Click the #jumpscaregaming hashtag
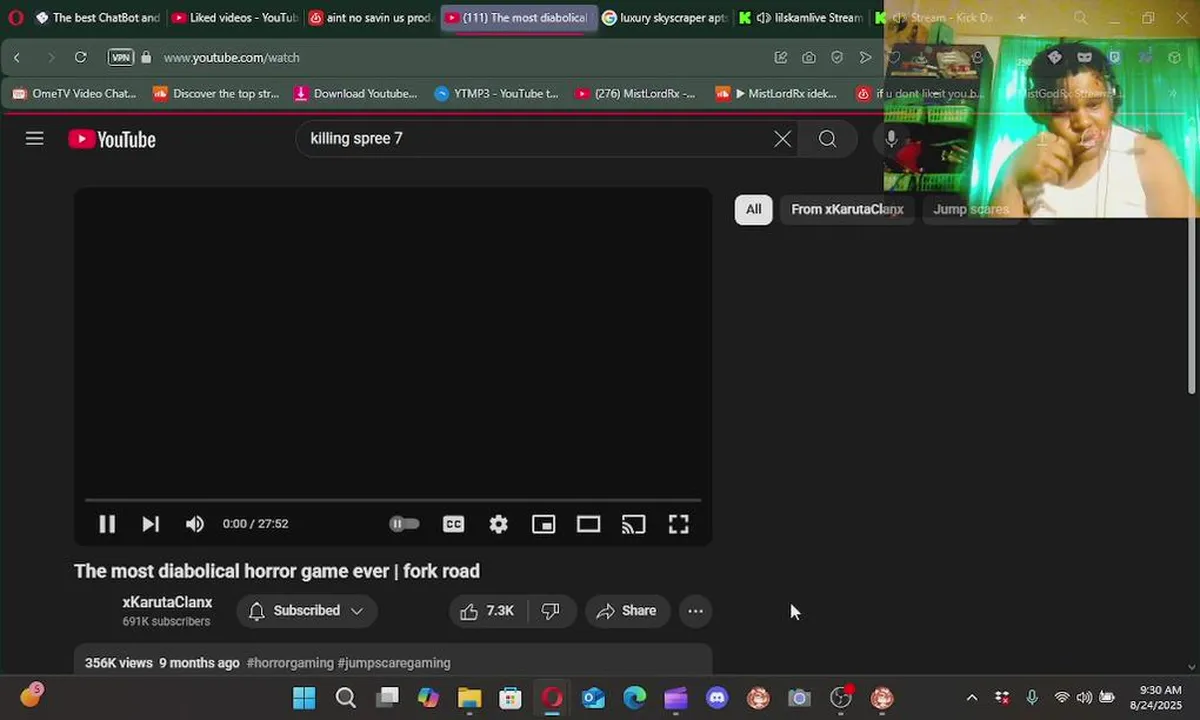 394,663
